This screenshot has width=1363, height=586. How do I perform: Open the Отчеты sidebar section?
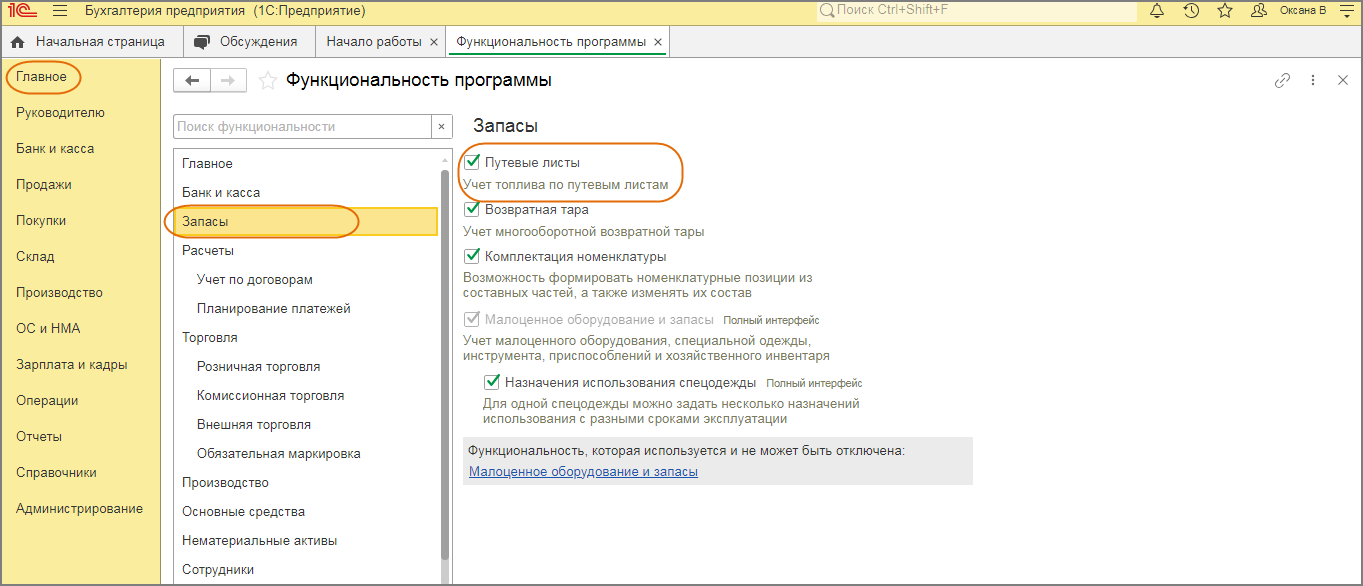(x=39, y=437)
